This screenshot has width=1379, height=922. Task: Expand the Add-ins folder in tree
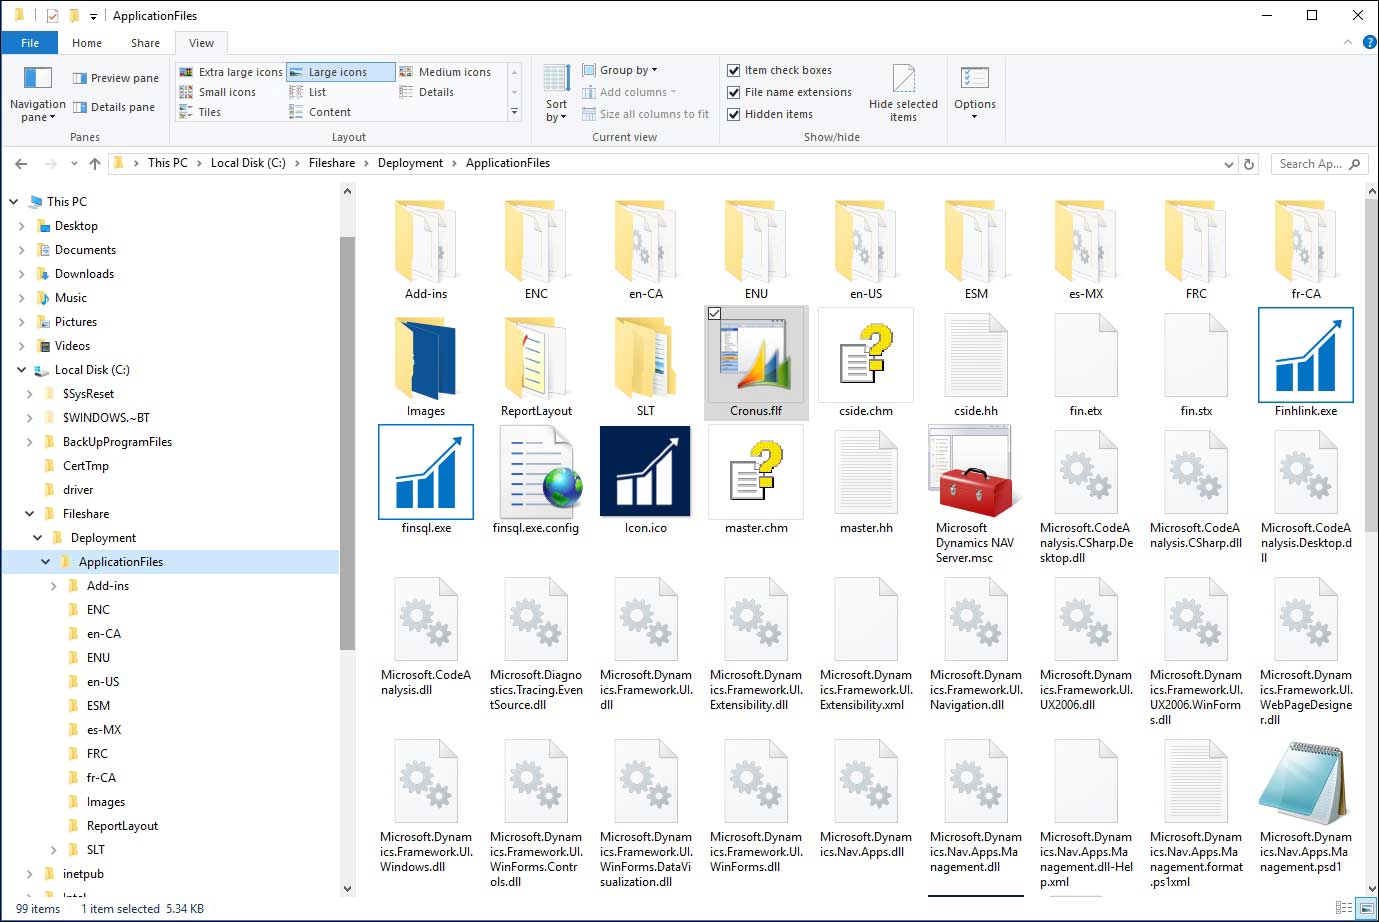click(54, 586)
